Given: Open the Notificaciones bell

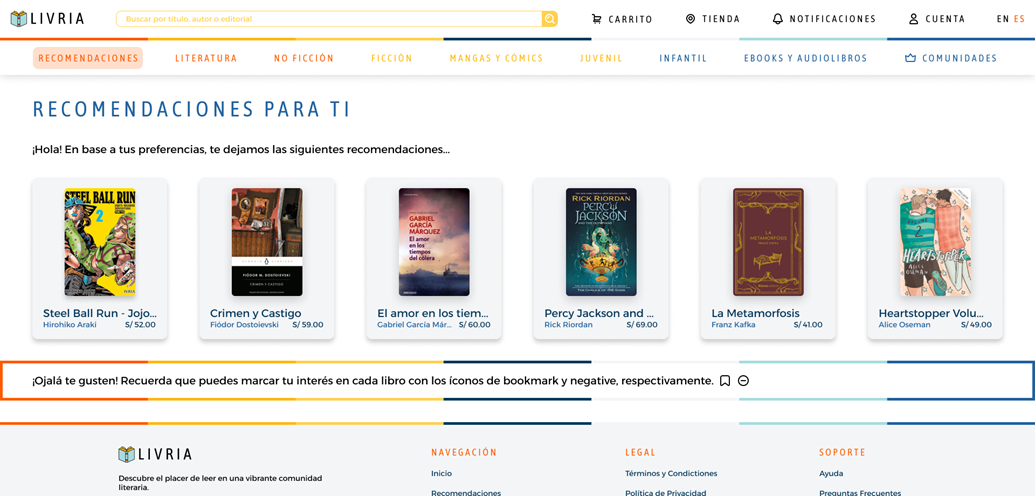Looking at the screenshot, I should 824,19.
